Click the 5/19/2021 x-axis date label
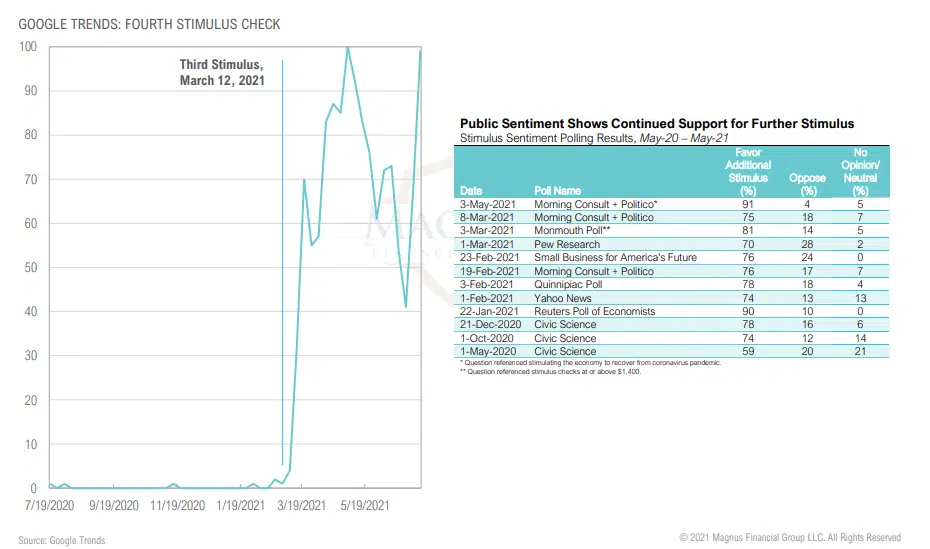 (x=364, y=507)
